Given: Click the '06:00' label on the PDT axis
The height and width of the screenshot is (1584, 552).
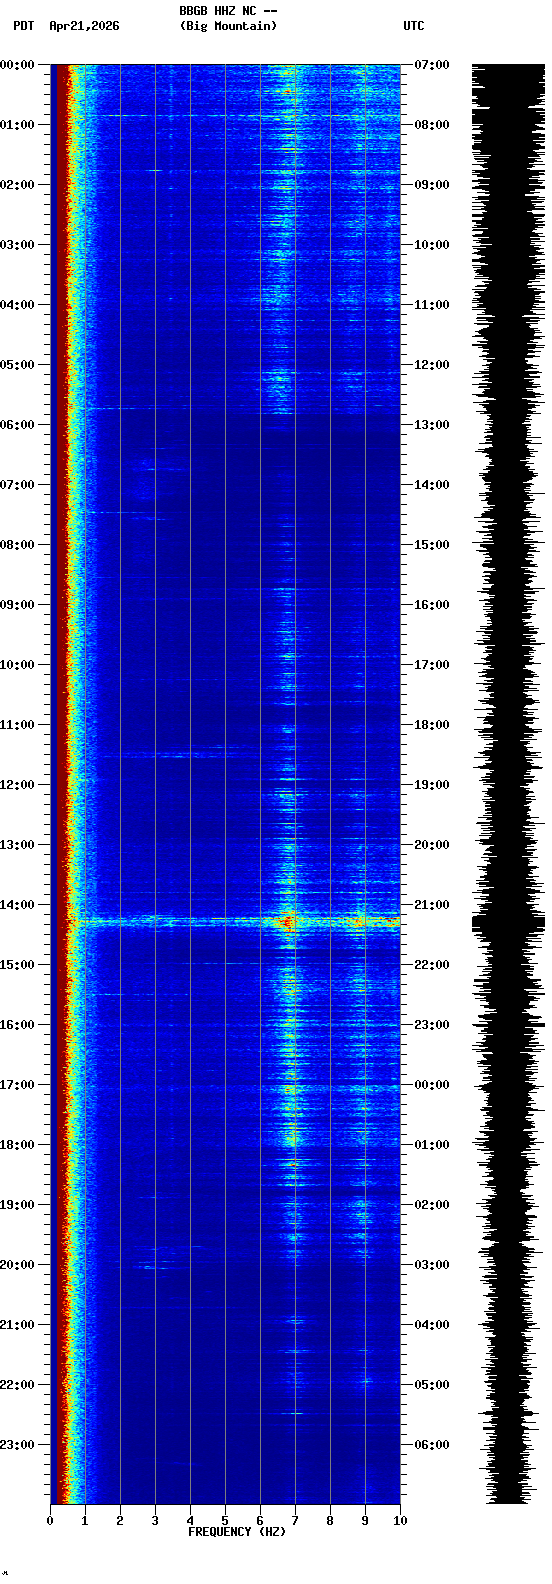Looking at the screenshot, I should [x=17, y=425].
